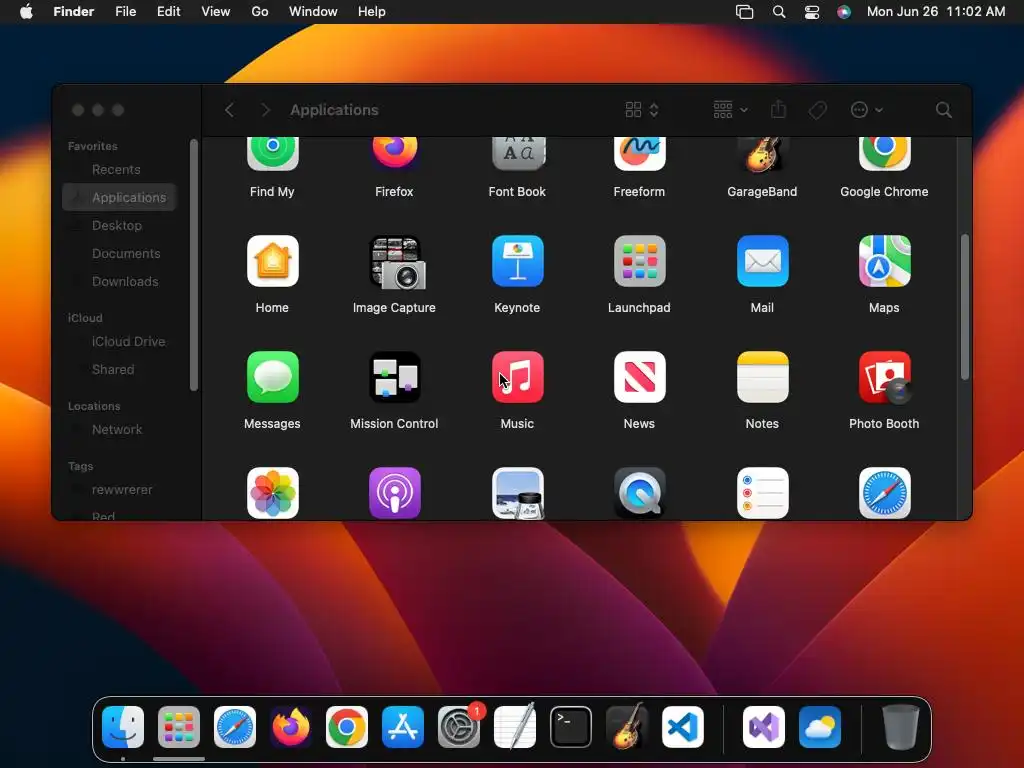Select the Music app icon
Image resolution: width=1024 pixels, height=768 pixels.
[x=518, y=377]
